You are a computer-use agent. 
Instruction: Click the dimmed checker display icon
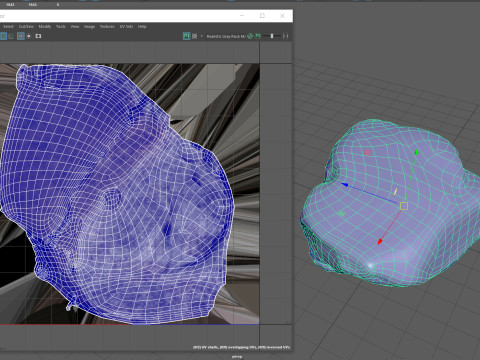click(195, 36)
